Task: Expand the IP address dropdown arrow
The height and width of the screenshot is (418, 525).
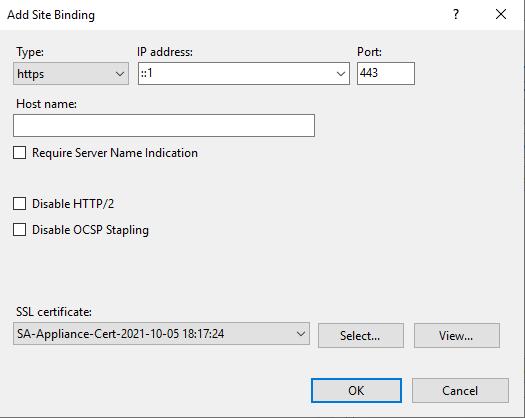Action: (341, 74)
